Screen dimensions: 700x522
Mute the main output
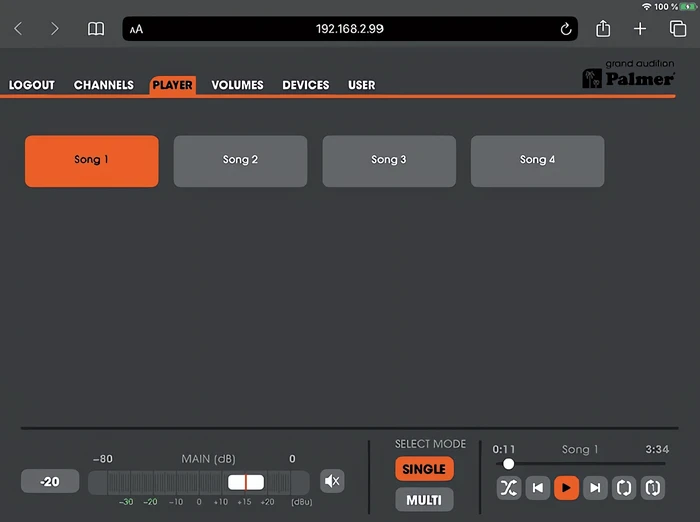332,481
